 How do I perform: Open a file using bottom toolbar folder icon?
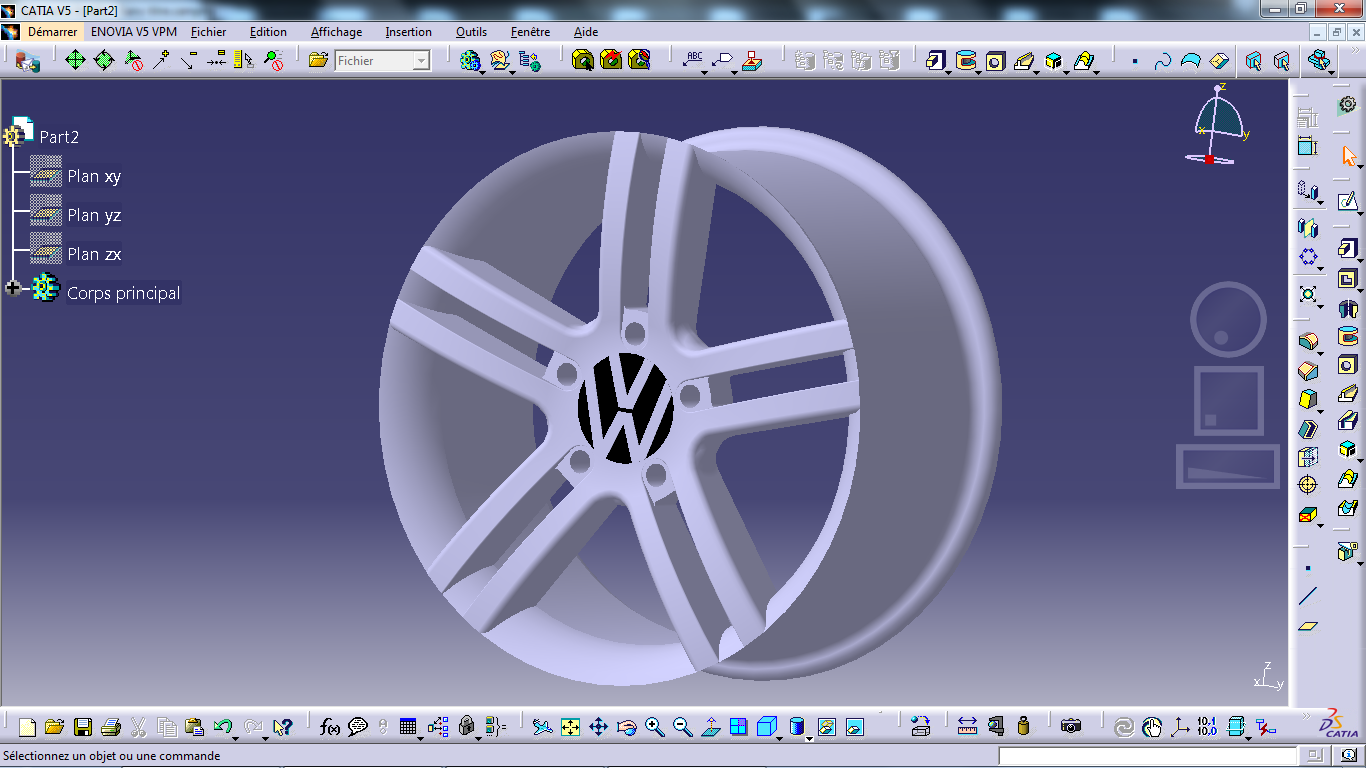coord(54,727)
